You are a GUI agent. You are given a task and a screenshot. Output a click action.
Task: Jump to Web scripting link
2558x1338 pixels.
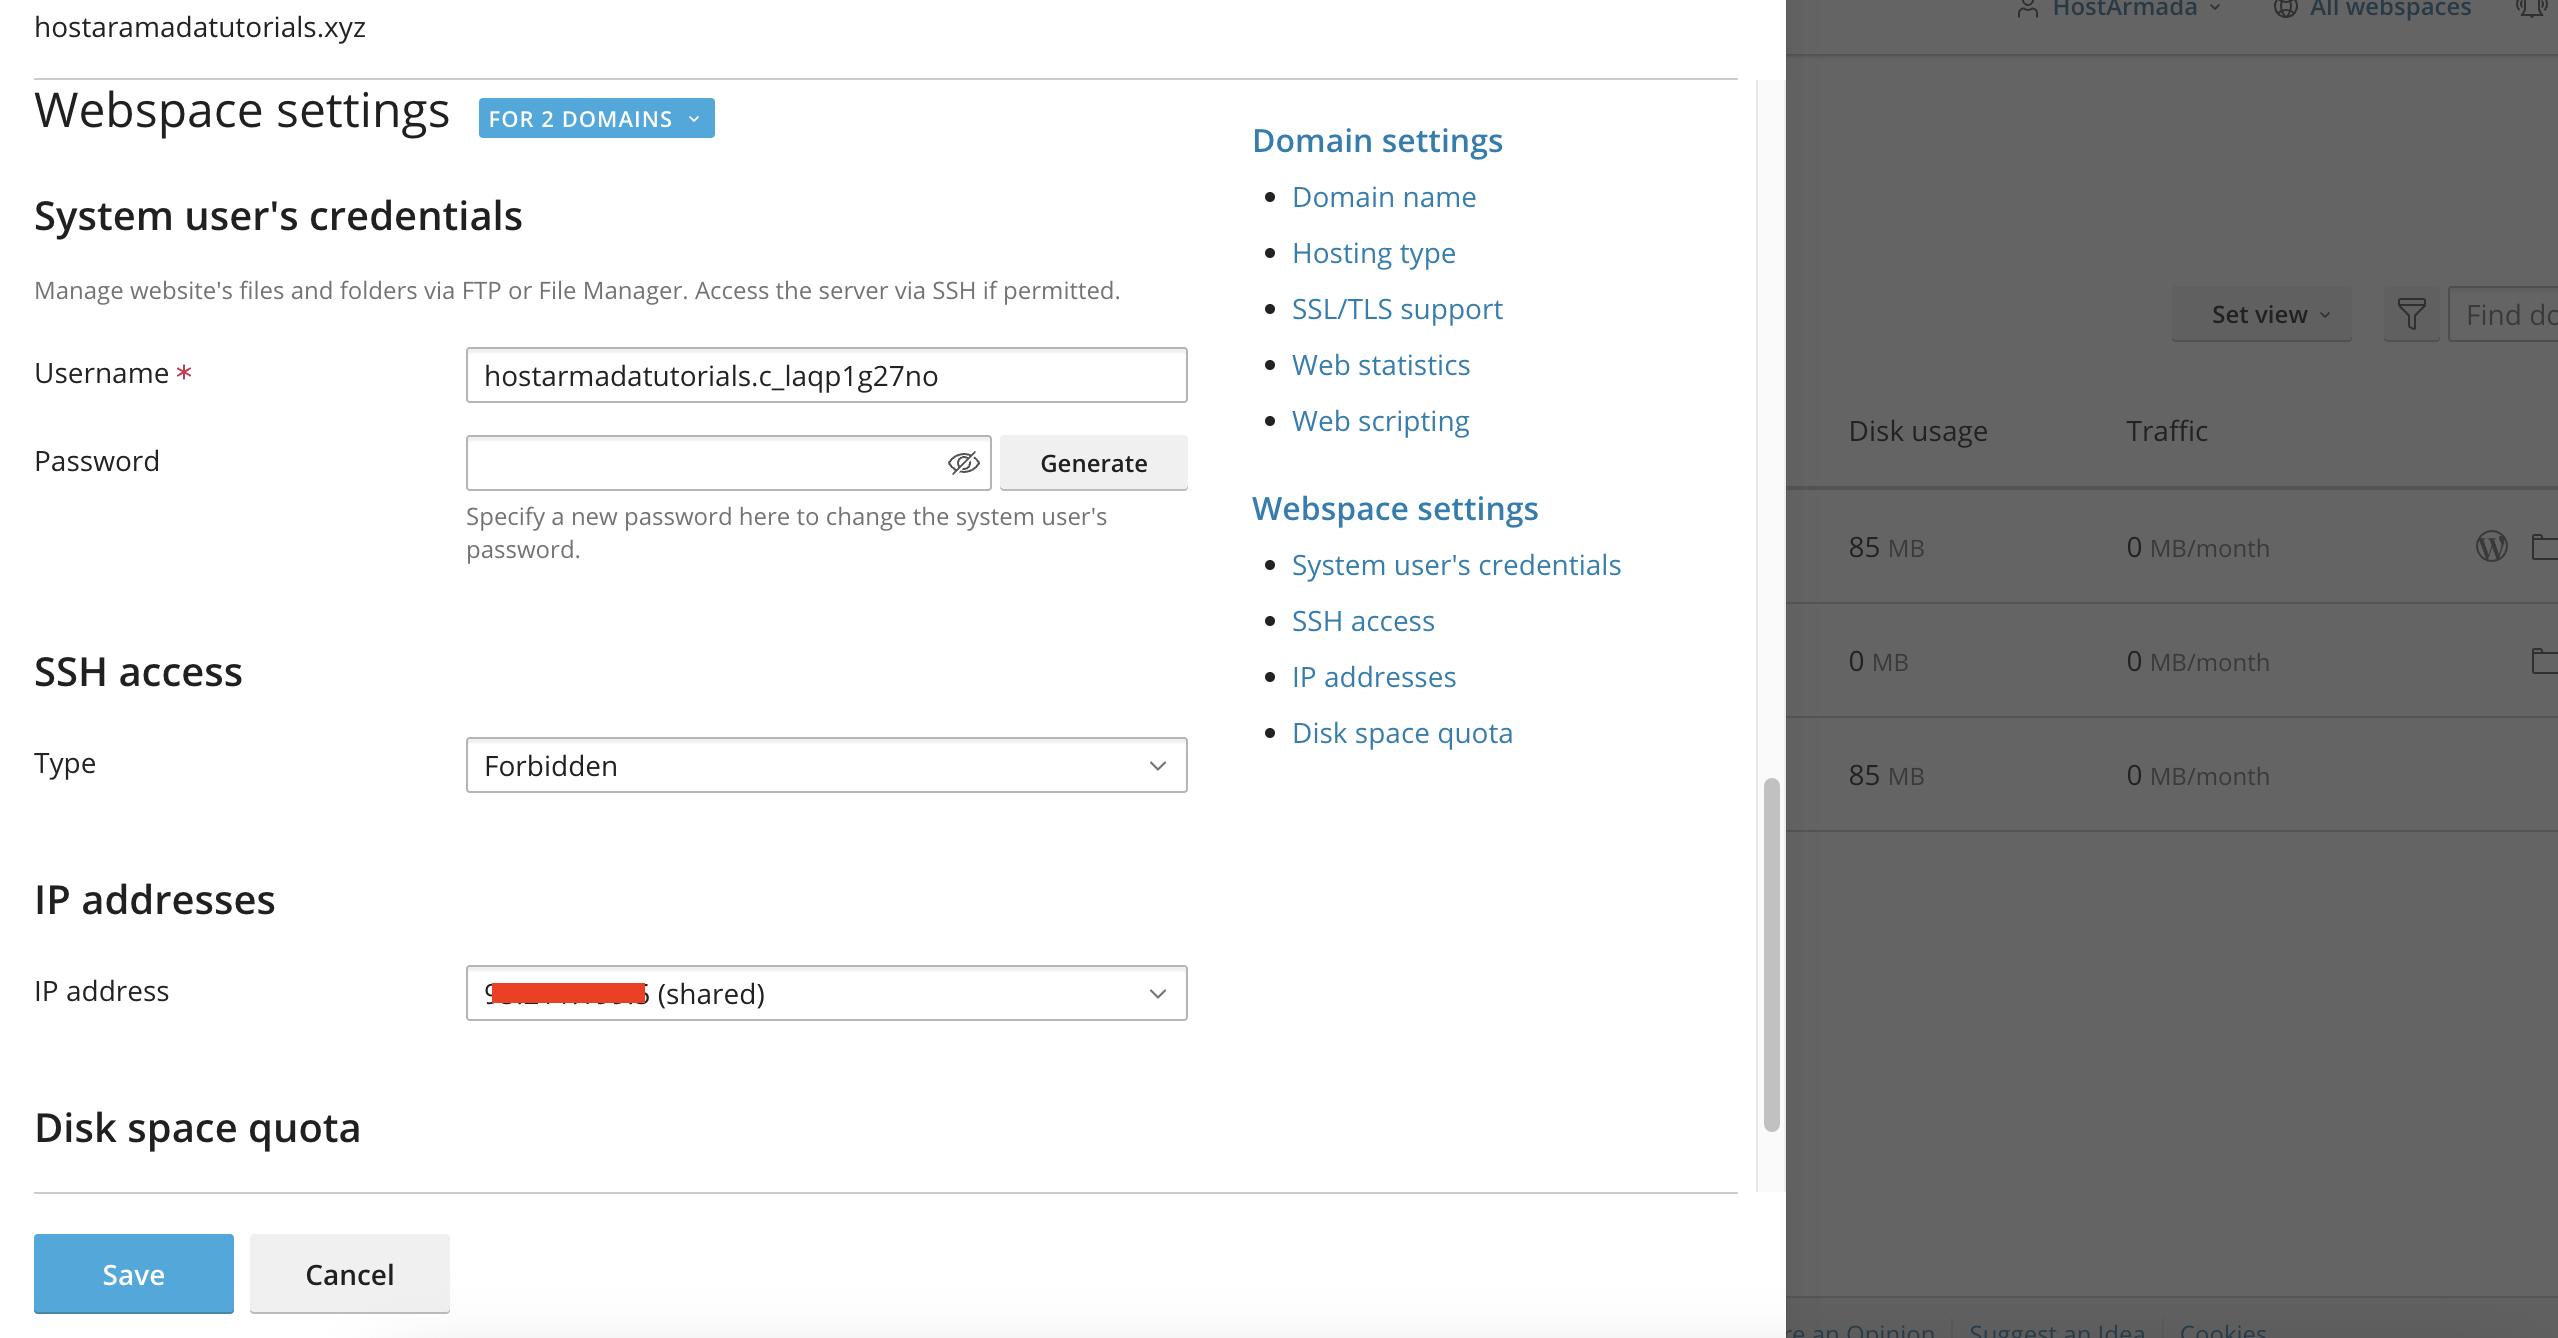pos(1380,421)
